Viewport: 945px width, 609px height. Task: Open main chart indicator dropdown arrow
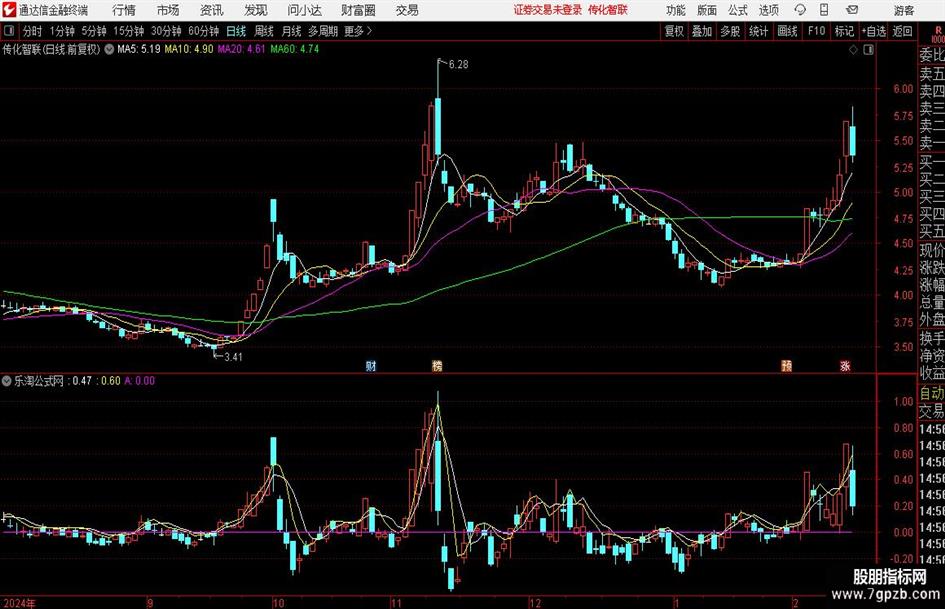[x=109, y=49]
